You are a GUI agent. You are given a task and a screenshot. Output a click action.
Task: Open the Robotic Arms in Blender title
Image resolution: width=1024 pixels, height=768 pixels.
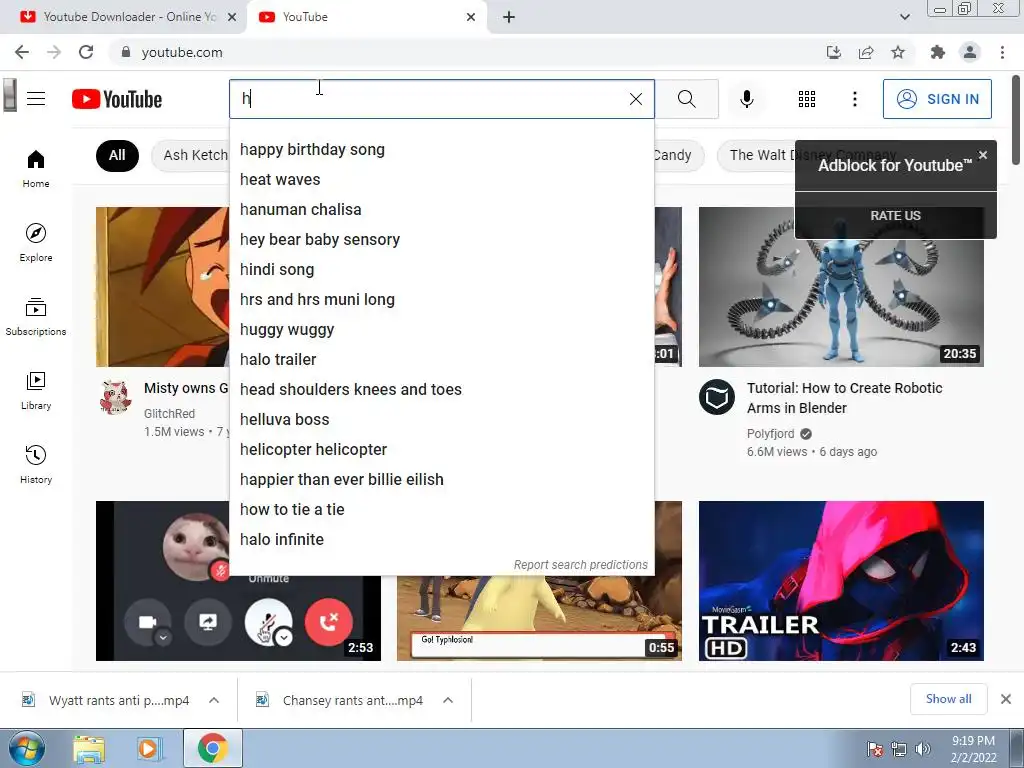pyautogui.click(x=844, y=398)
